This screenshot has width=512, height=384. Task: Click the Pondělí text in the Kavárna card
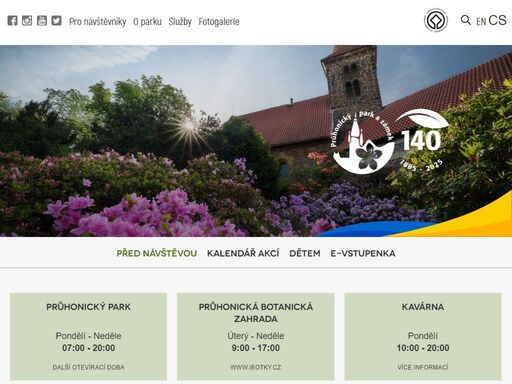pyautogui.click(x=423, y=336)
